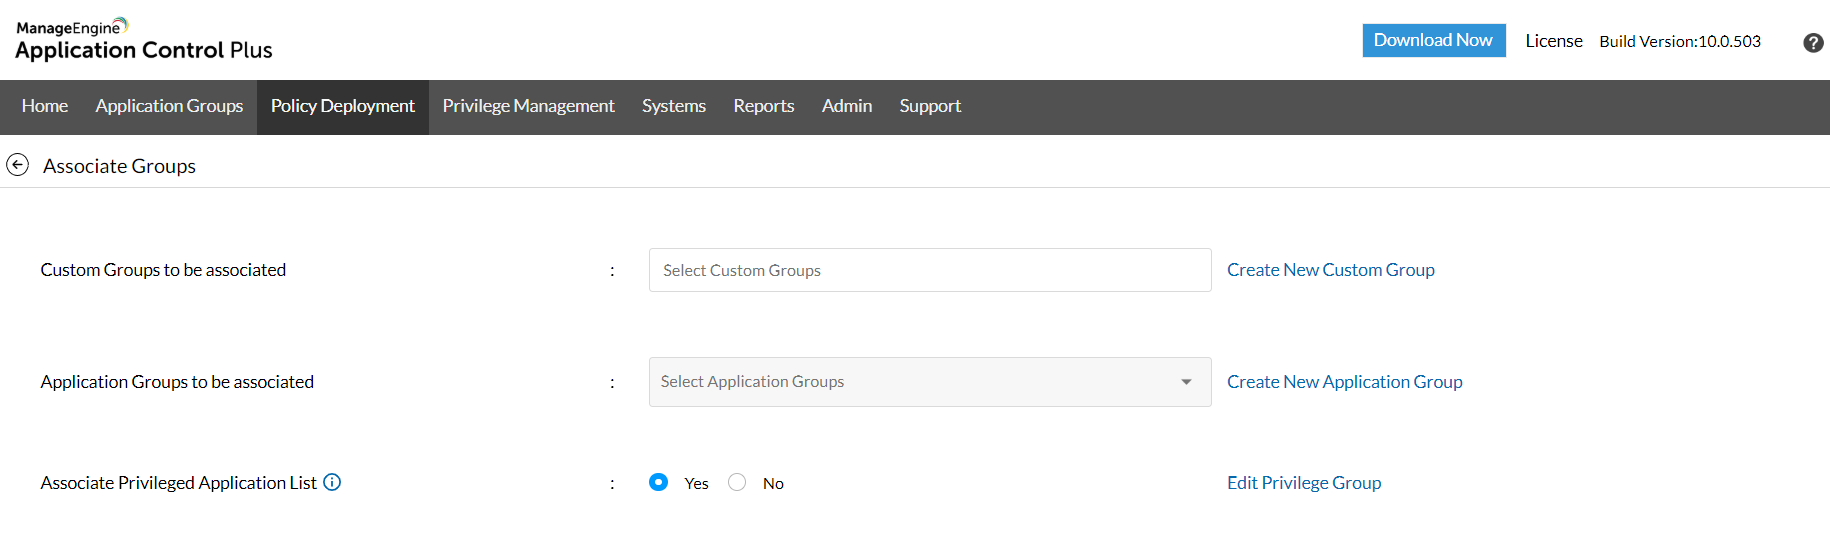The width and height of the screenshot is (1830, 548).
Task: Navigate to the Reports tab
Action: pos(763,106)
